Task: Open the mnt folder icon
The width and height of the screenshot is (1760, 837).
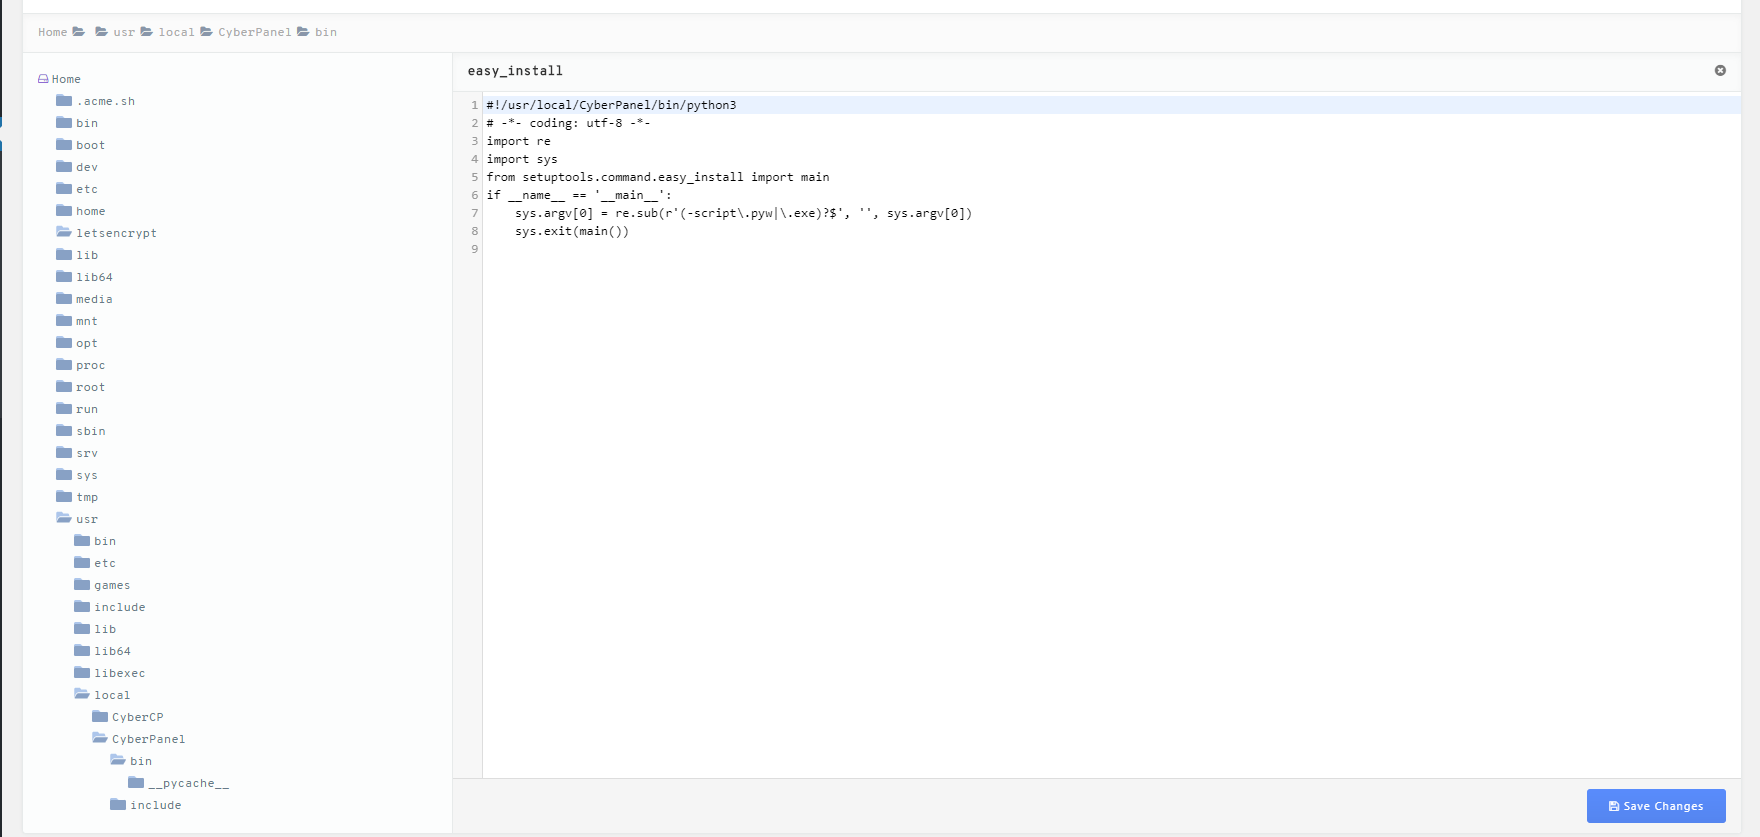Action: [x=64, y=320]
